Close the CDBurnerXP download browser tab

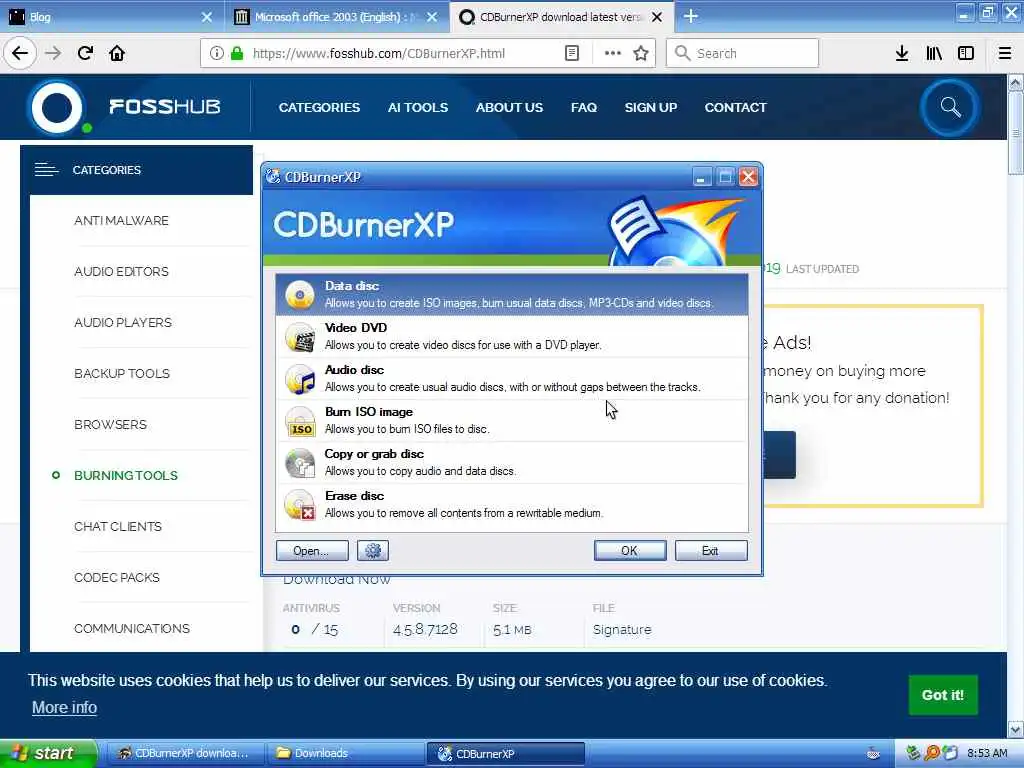click(658, 17)
